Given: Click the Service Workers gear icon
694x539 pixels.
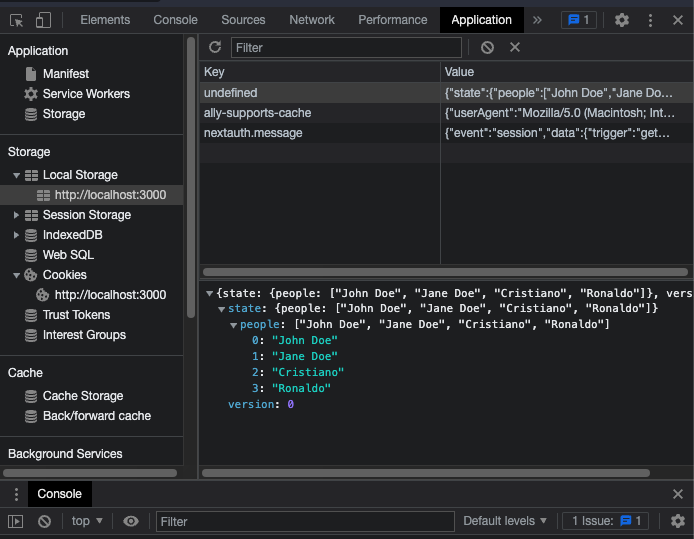Looking at the screenshot, I should pyautogui.click(x=31, y=94).
